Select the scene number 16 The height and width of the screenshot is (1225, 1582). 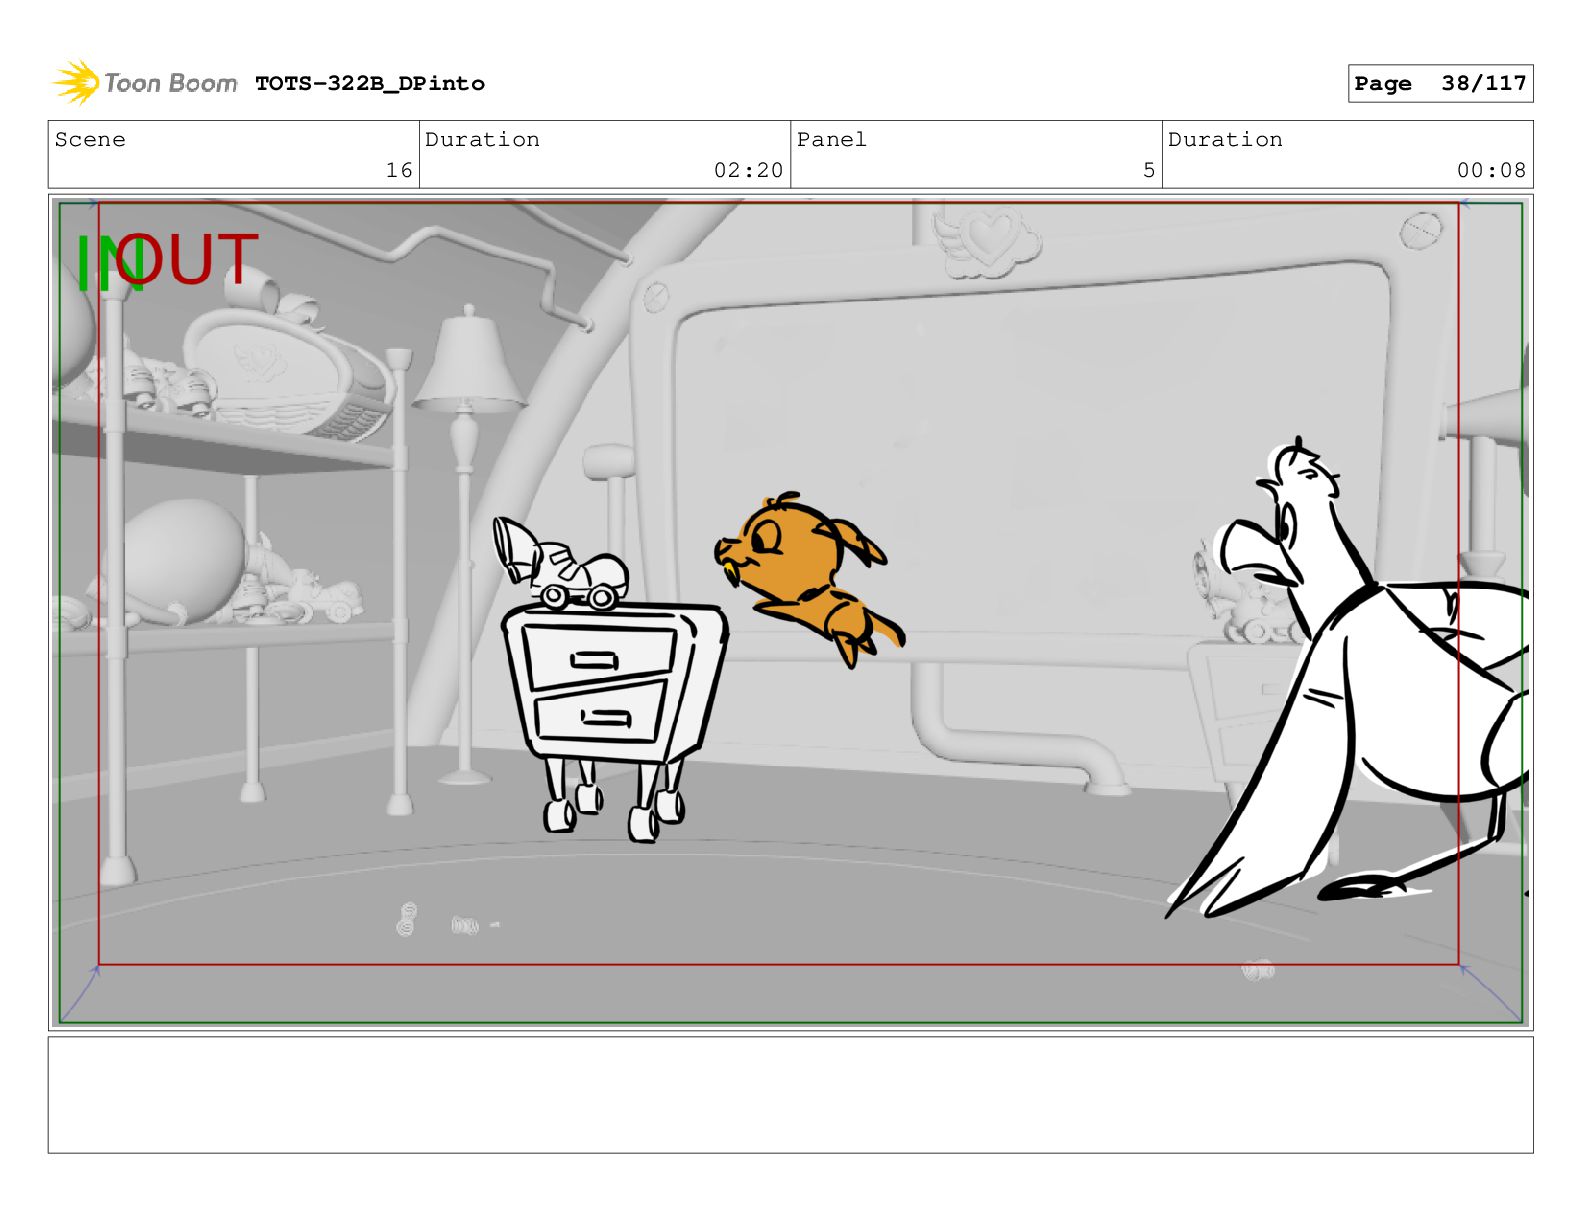tap(399, 170)
